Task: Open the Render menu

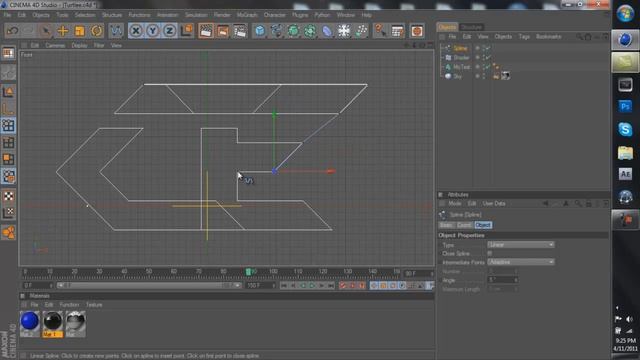Action: click(x=222, y=15)
